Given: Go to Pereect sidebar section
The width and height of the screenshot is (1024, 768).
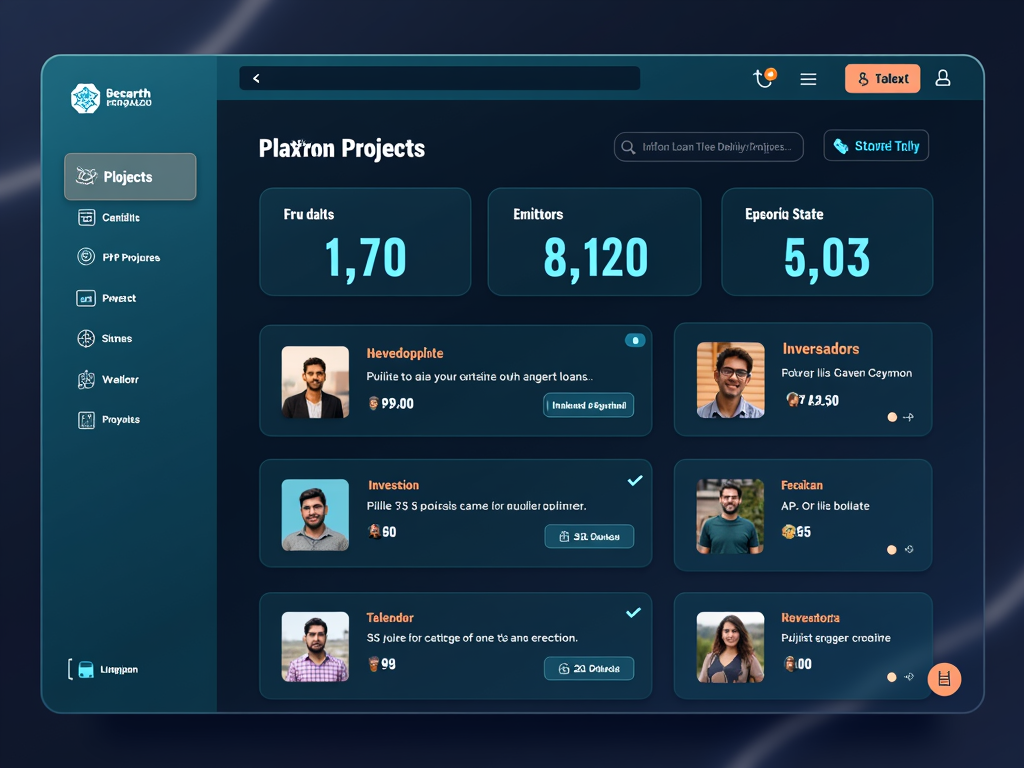Looking at the screenshot, I should (106, 298).
